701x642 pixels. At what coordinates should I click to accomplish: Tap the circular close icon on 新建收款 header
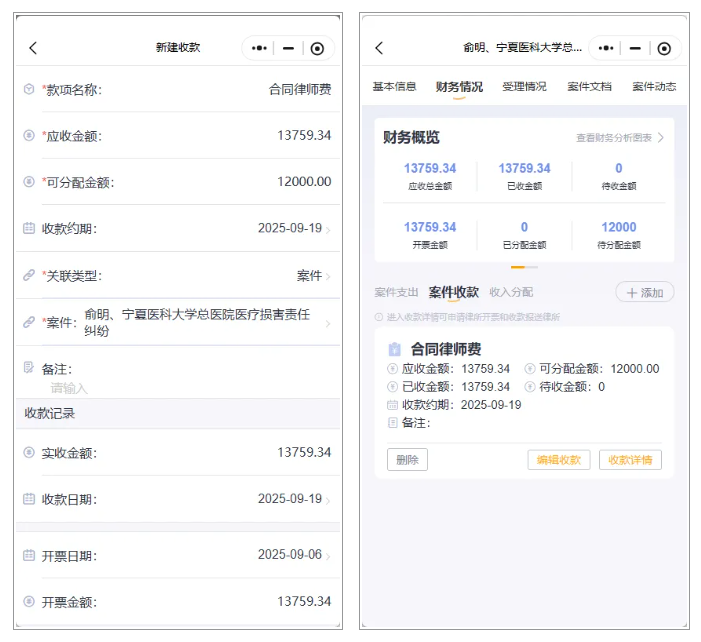point(317,48)
